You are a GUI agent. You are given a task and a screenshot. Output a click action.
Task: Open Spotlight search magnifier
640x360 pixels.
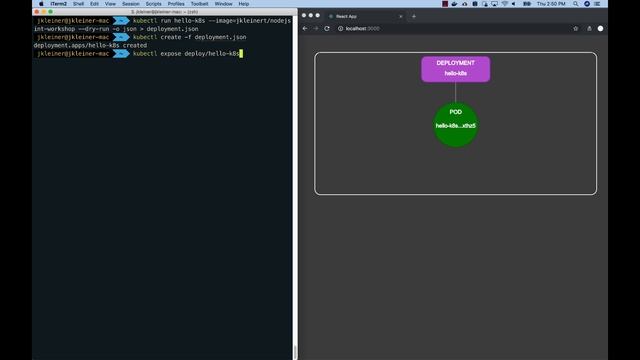(576, 4)
